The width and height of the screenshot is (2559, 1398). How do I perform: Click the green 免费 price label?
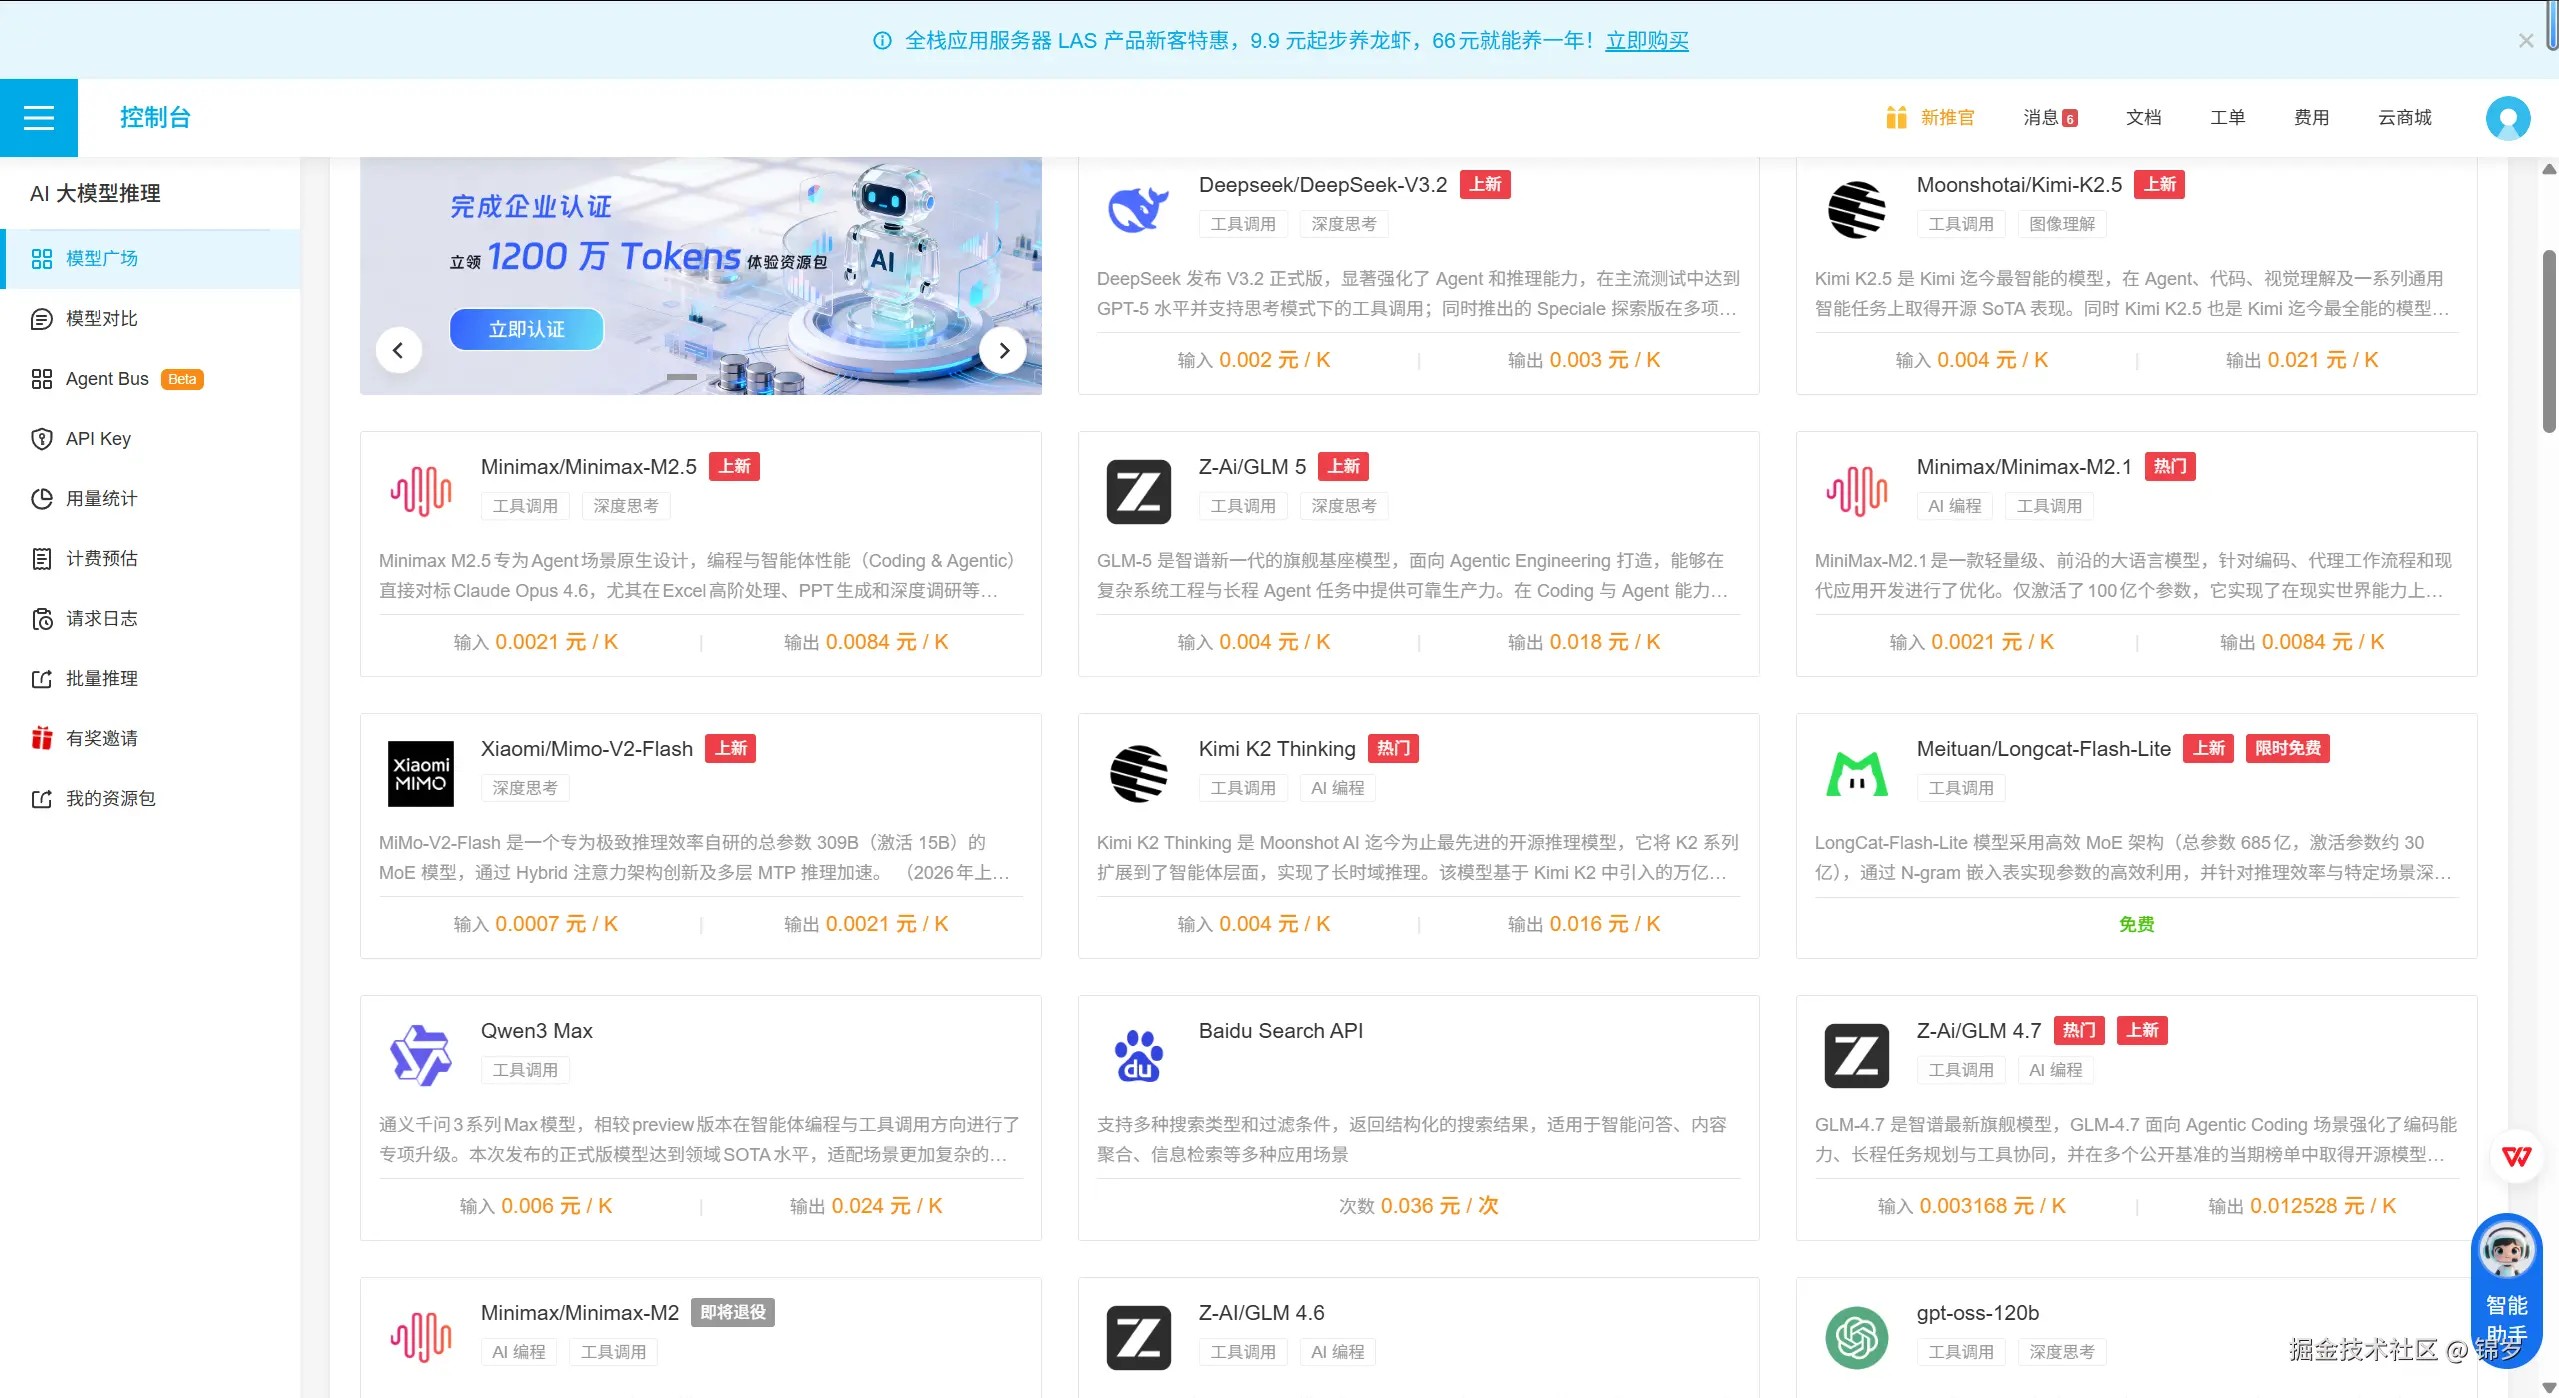click(2136, 925)
